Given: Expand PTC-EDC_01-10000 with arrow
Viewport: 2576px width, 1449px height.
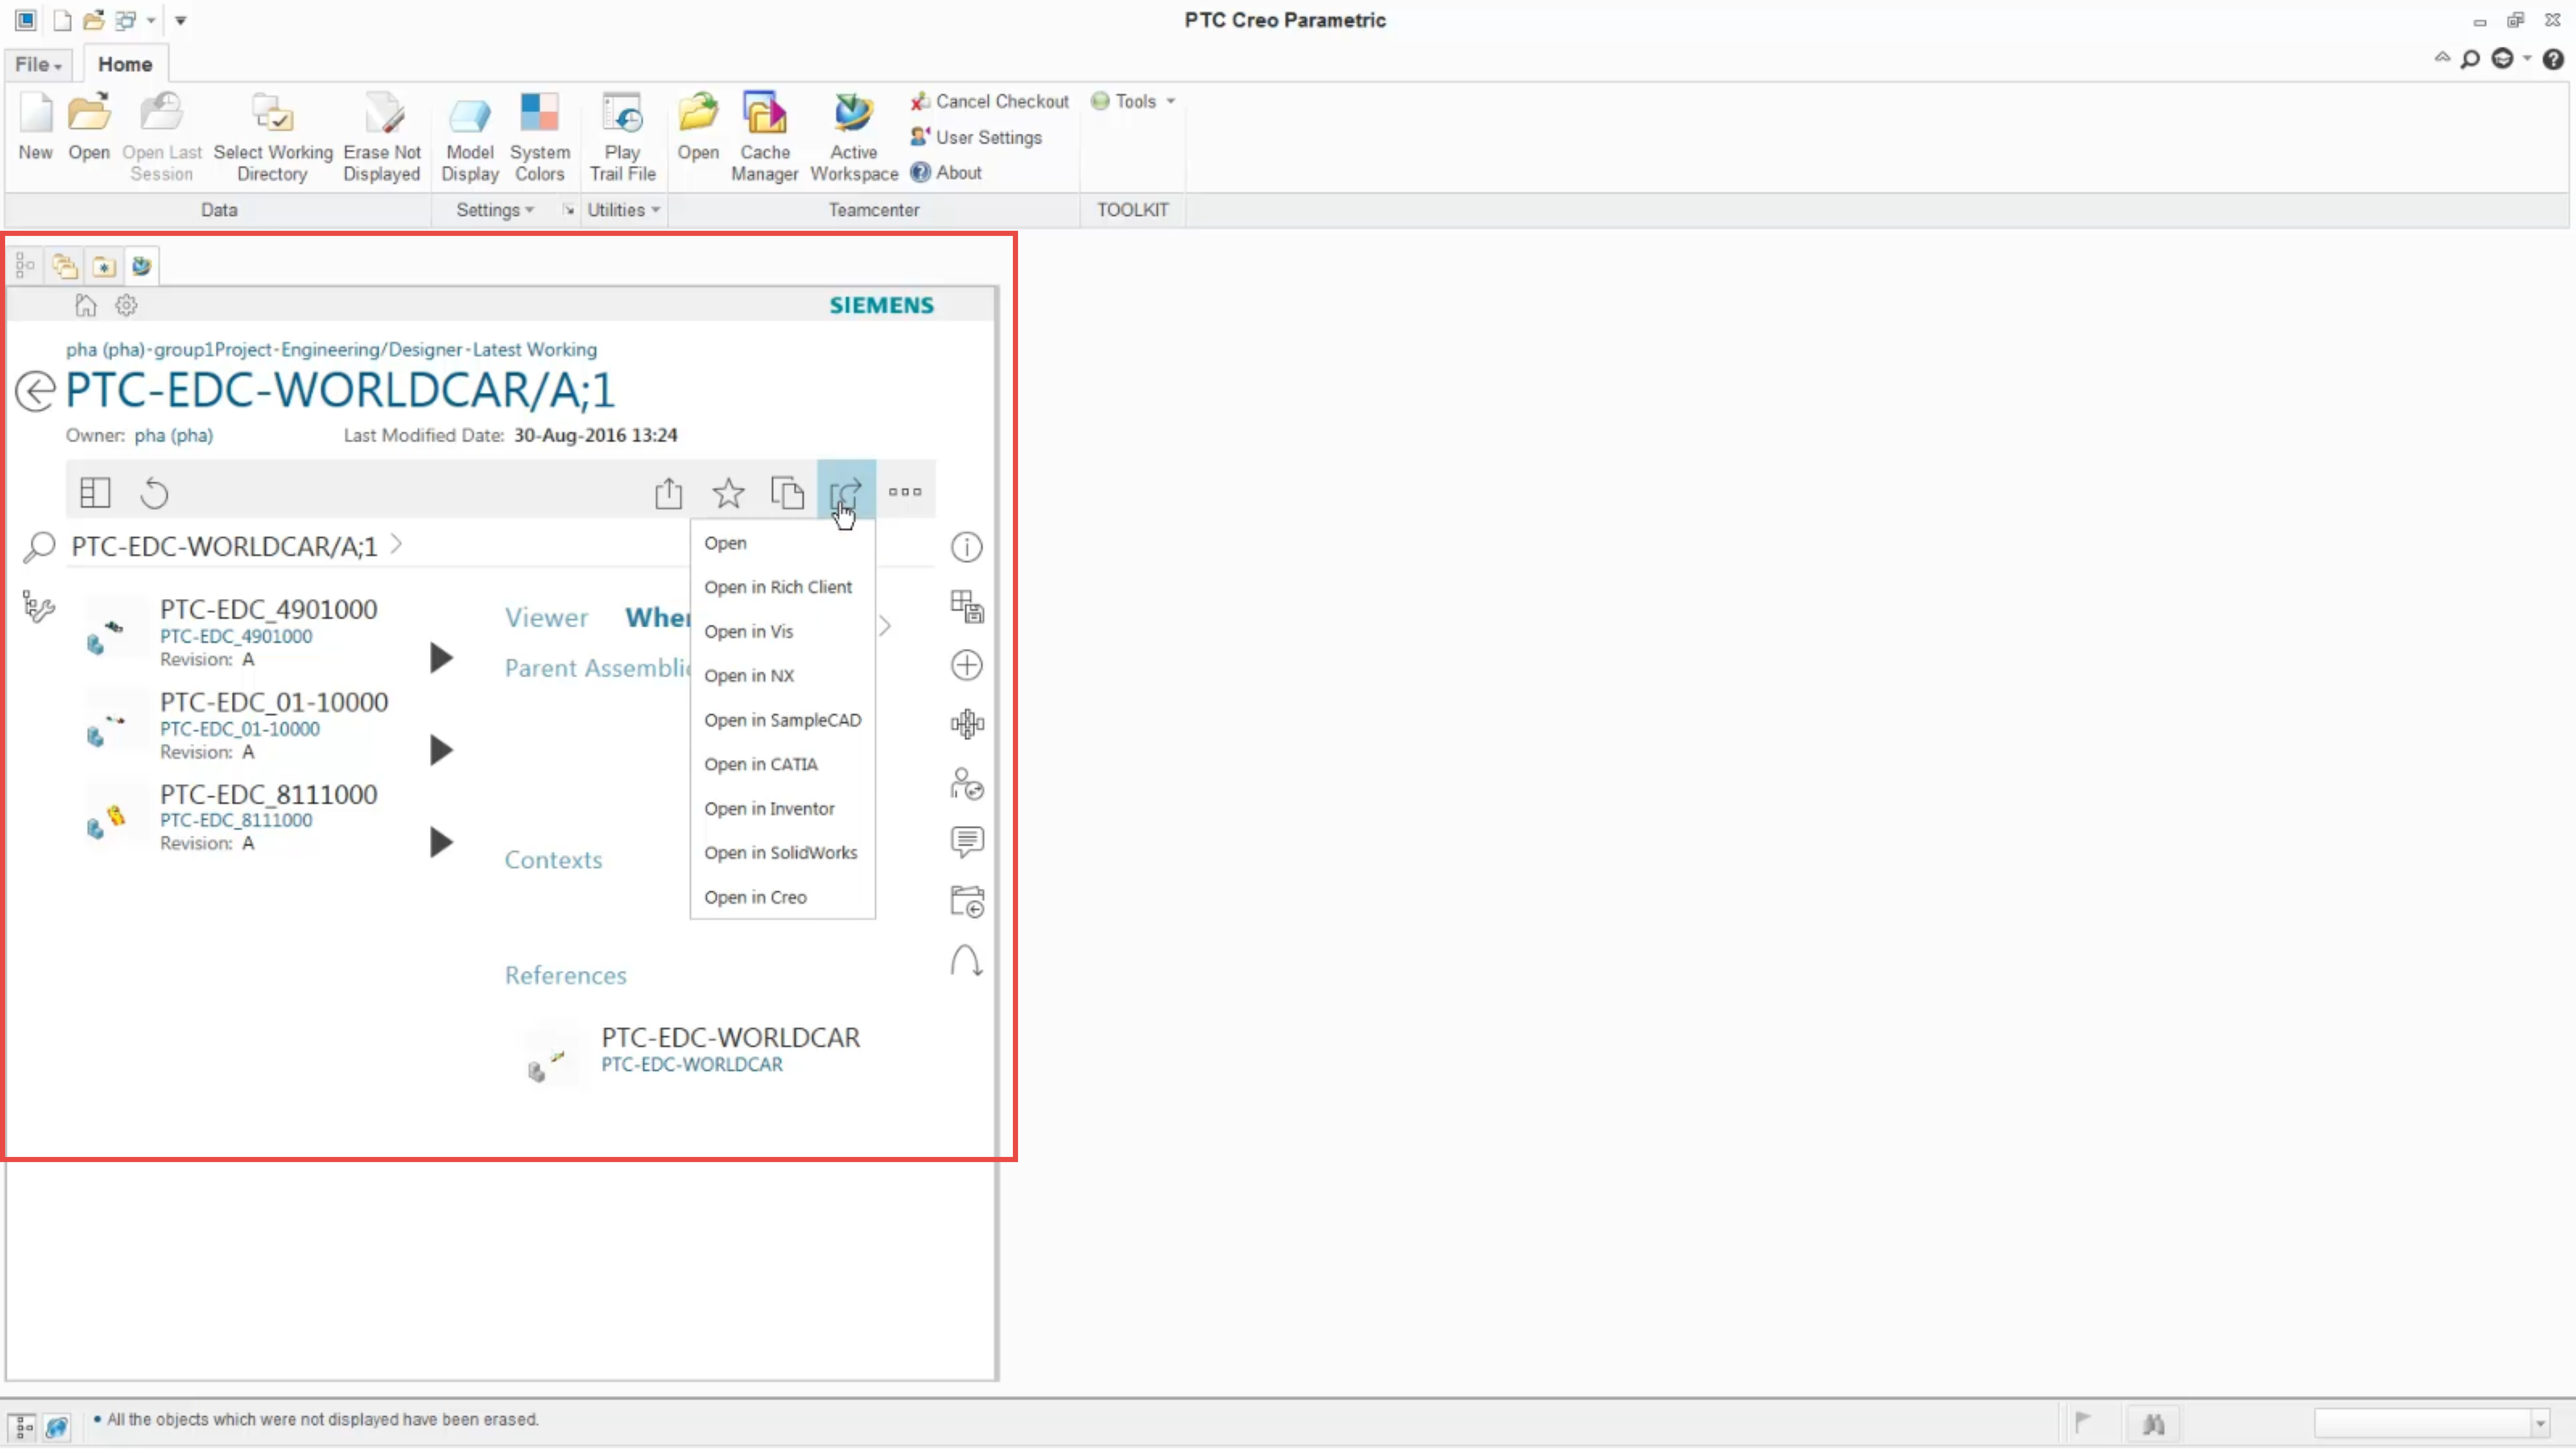Looking at the screenshot, I should click(x=441, y=750).
